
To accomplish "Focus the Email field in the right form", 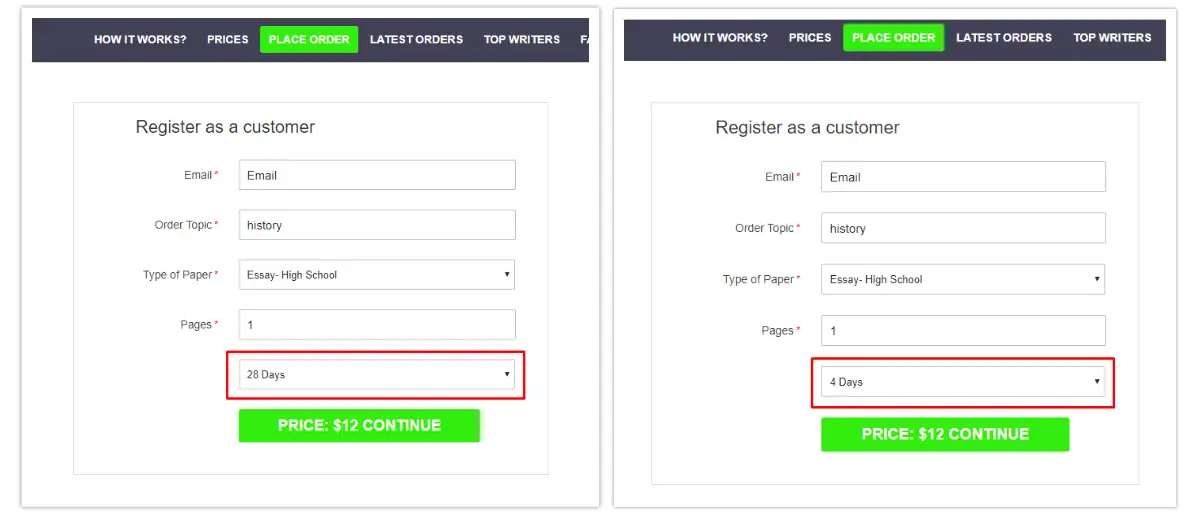I will 962,177.
